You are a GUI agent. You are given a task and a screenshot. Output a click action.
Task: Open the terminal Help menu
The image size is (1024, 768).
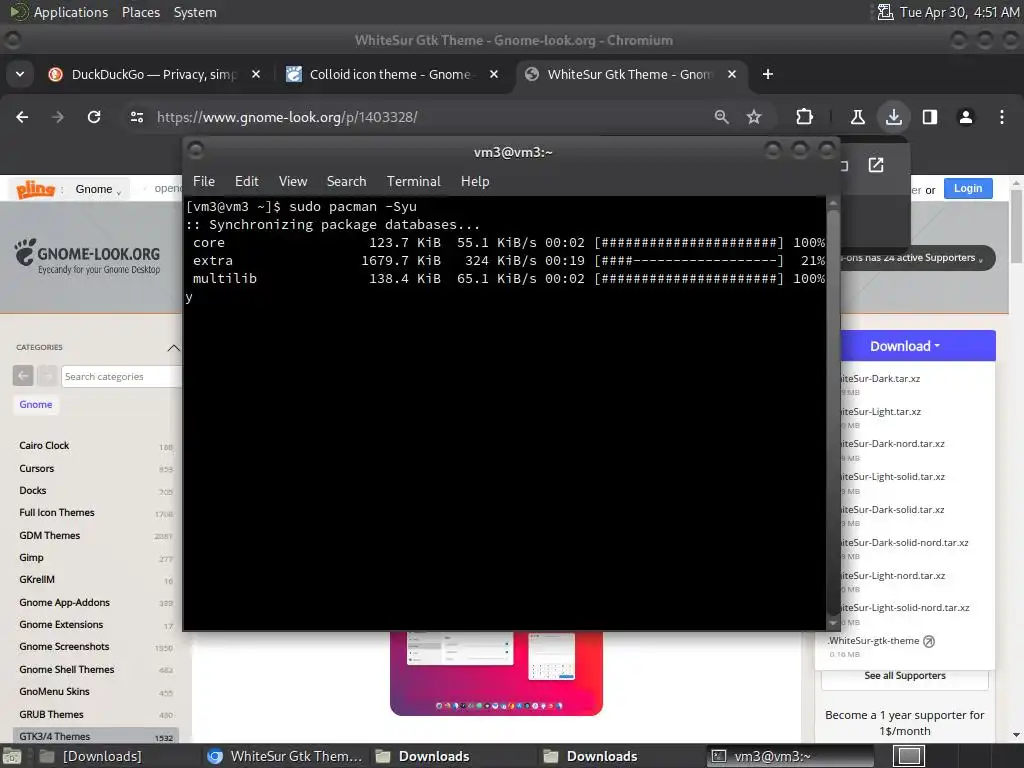[x=475, y=182]
